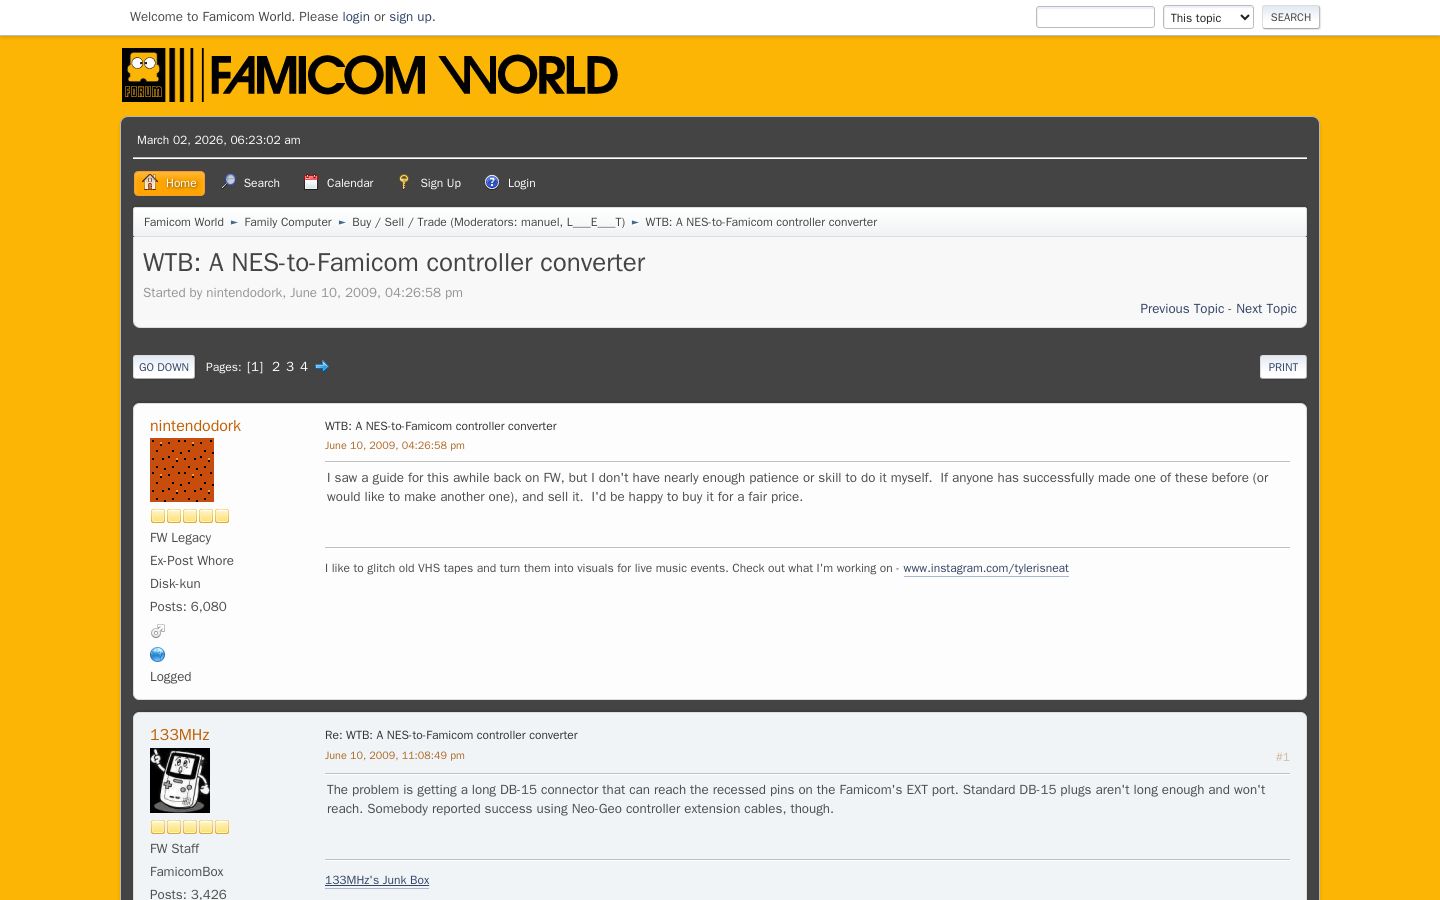This screenshot has height=900, width=1440.
Task: Open the Sign Up menu item
Action: coord(429,183)
